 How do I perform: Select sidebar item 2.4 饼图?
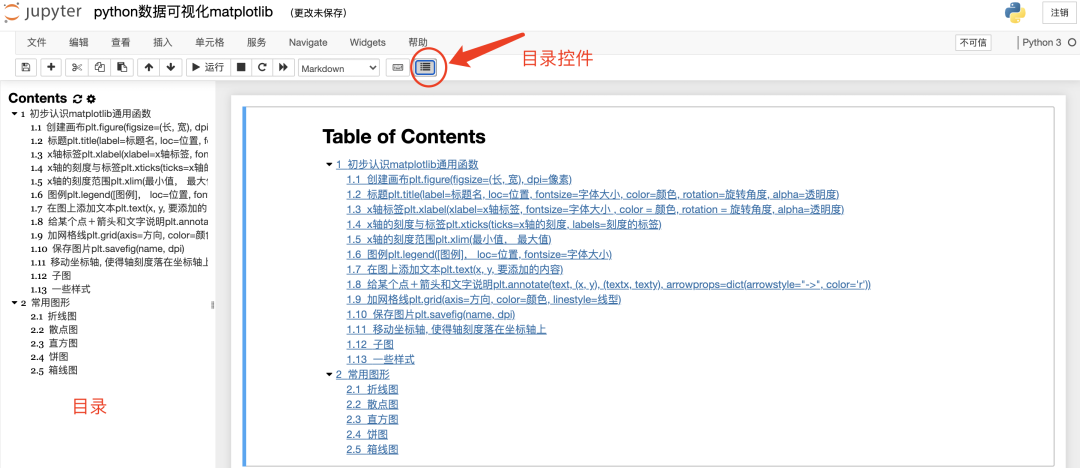click(49, 357)
